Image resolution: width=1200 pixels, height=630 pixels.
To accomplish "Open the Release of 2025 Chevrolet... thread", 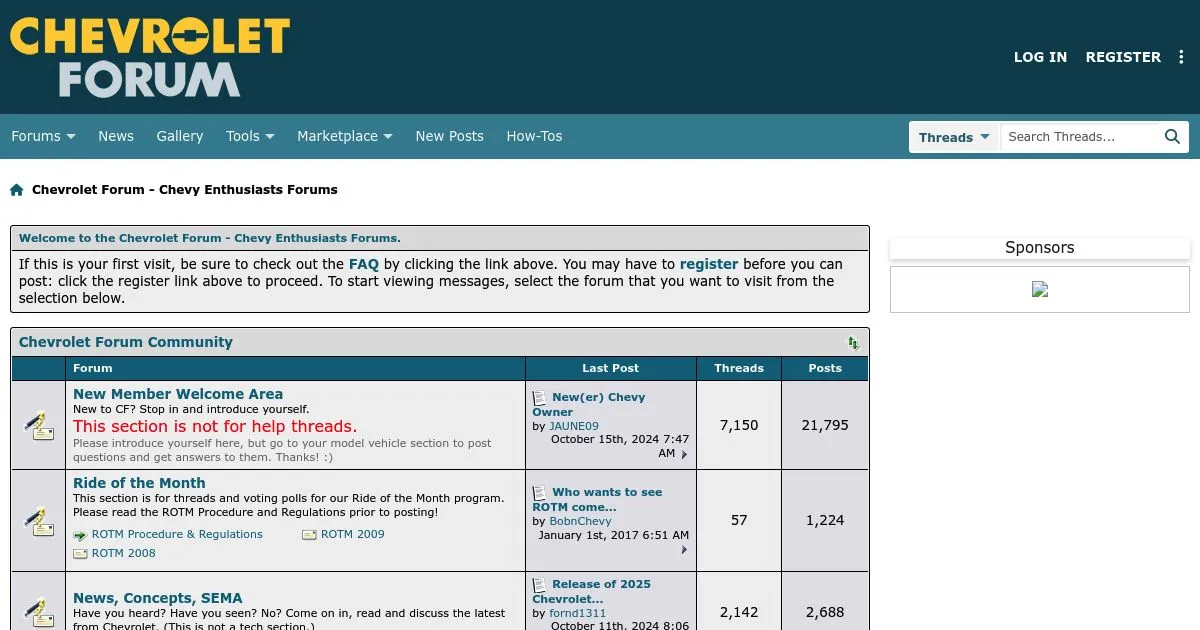I will (x=592, y=591).
